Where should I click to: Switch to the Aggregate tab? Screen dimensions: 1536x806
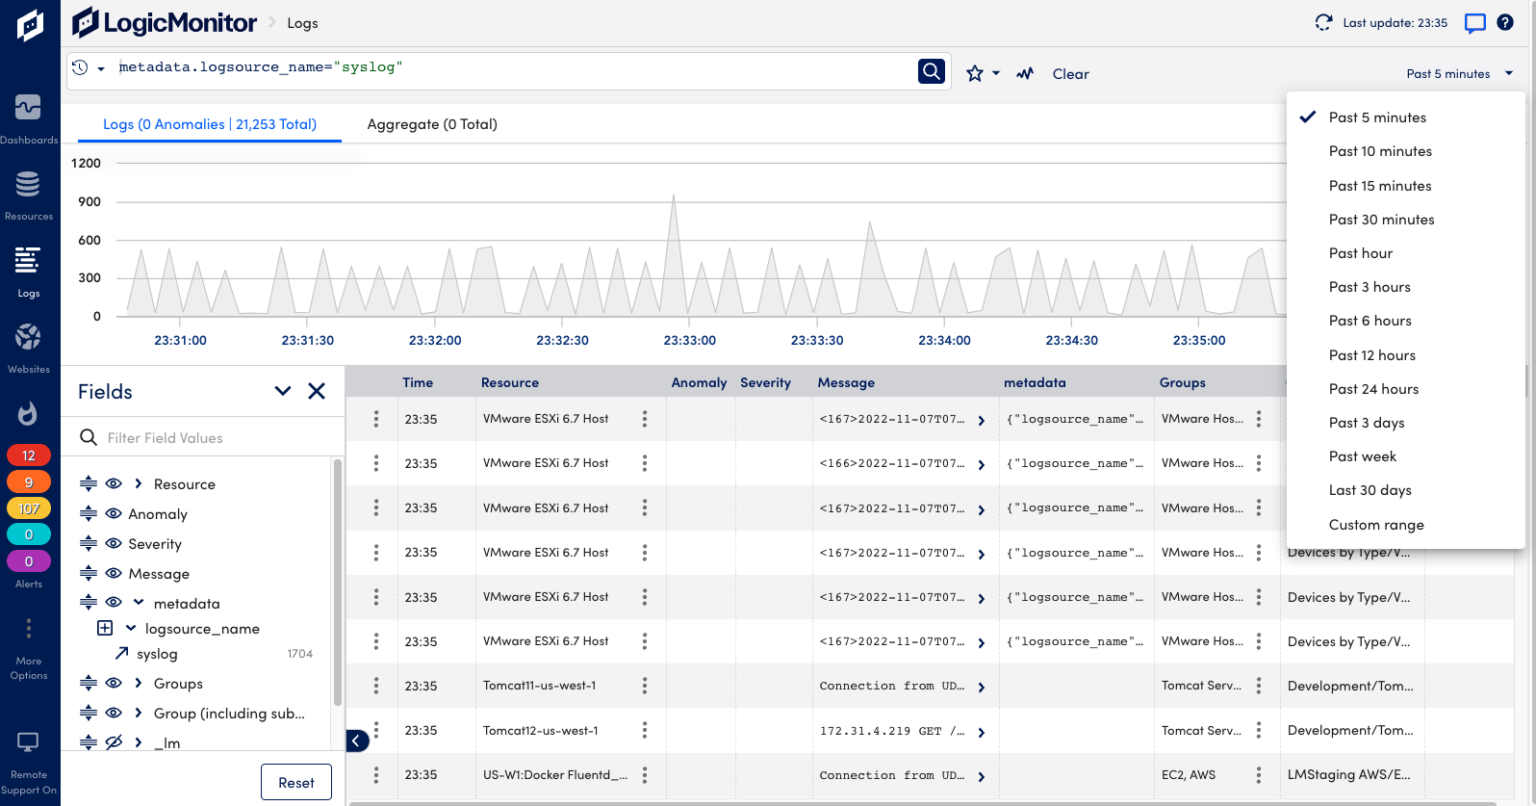pyautogui.click(x=431, y=123)
